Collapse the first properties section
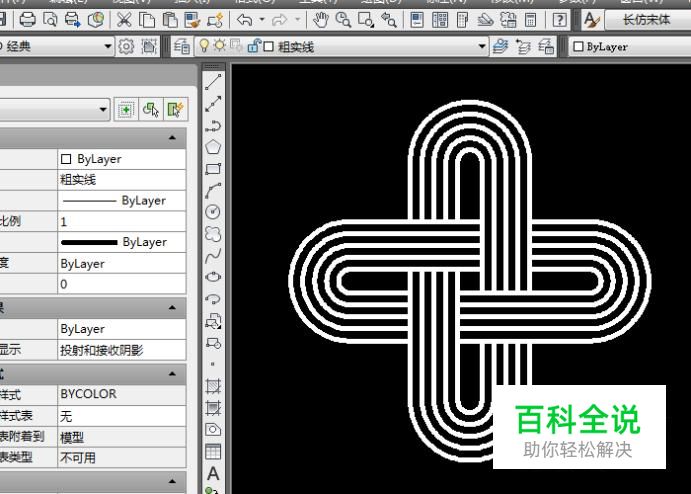Image resolution: width=691 pixels, height=494 pixels. pyautogui.click(x=172, y=138)
